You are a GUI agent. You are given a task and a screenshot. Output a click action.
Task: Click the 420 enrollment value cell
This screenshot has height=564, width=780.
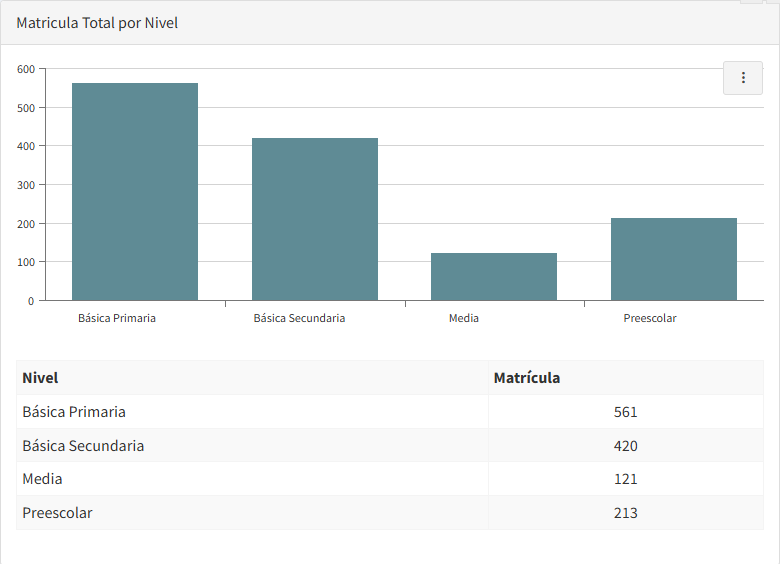point(626,446)
